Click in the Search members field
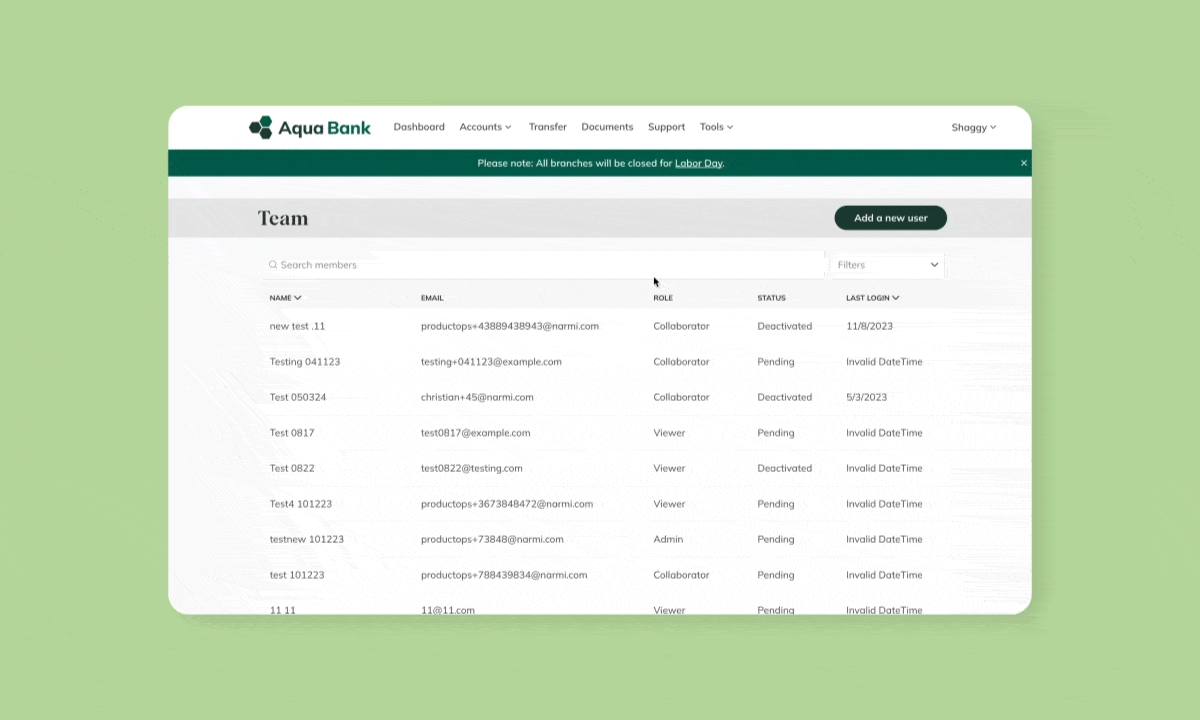 click(x=543, y=265)
